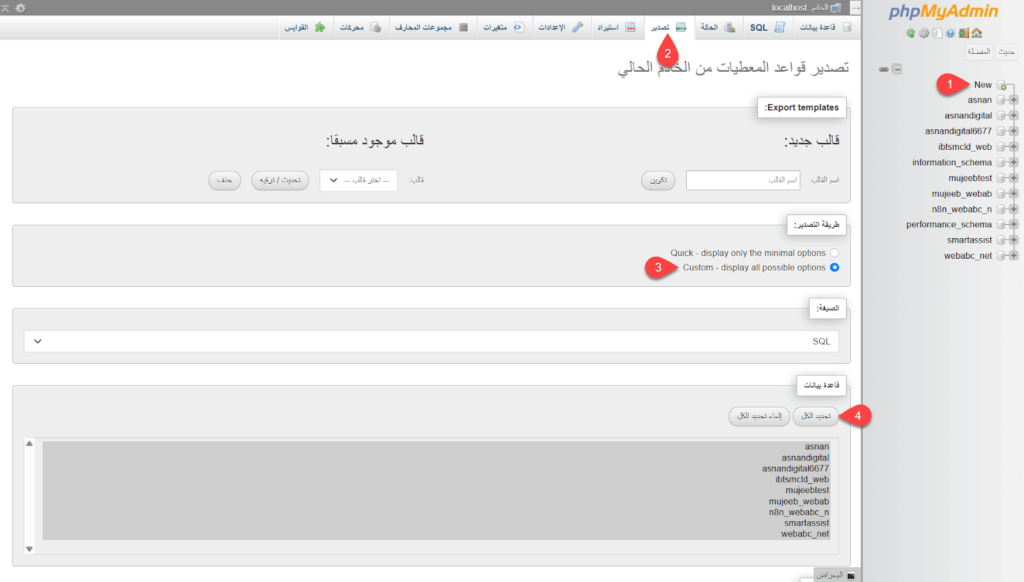The height and width of the screenshot is (582, 1024).
Task: Click the تكوين create template button
Action: (658, 180)
